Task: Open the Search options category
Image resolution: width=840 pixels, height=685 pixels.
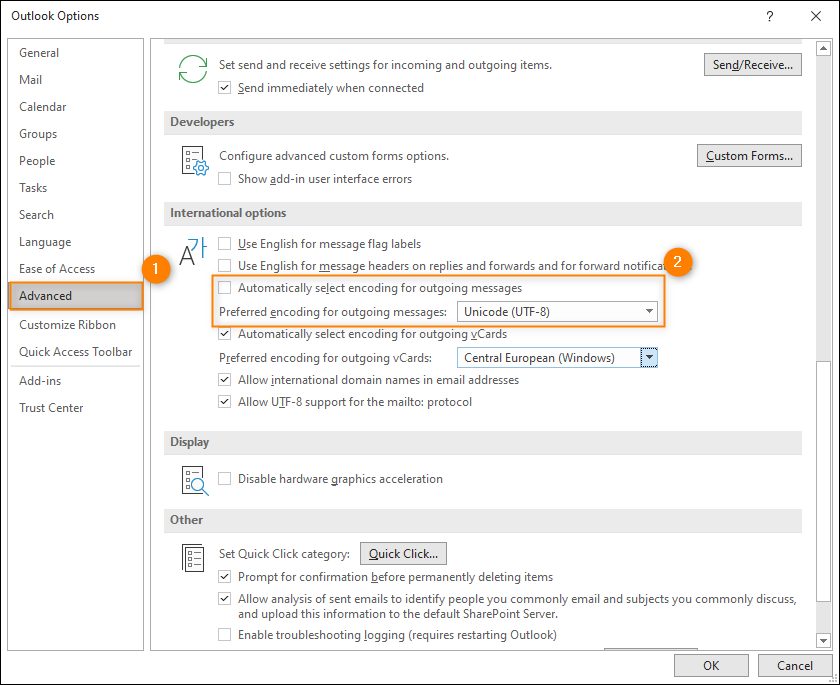Action: click(76, 215)
